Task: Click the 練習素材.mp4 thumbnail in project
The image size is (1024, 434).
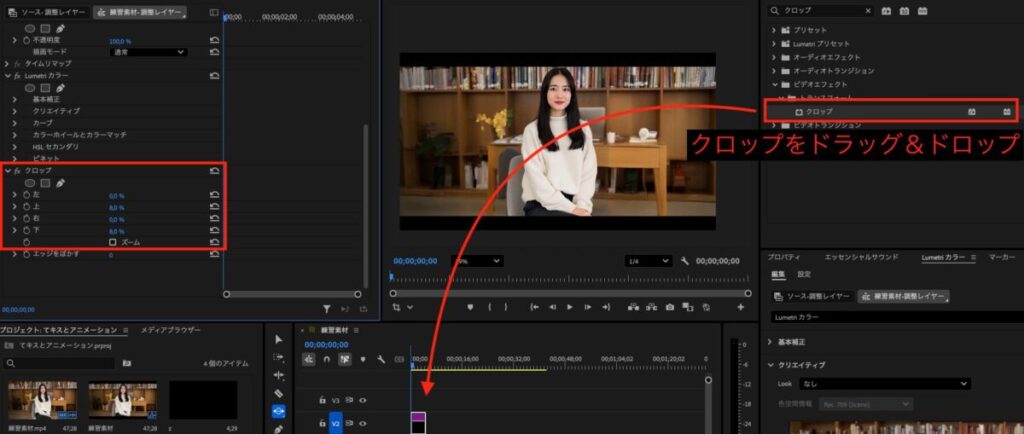Action: 42,400
